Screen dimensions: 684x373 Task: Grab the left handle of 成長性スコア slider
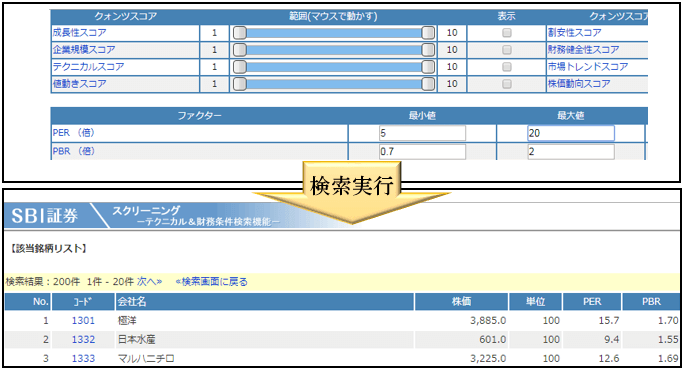click(x=239, y=33)
